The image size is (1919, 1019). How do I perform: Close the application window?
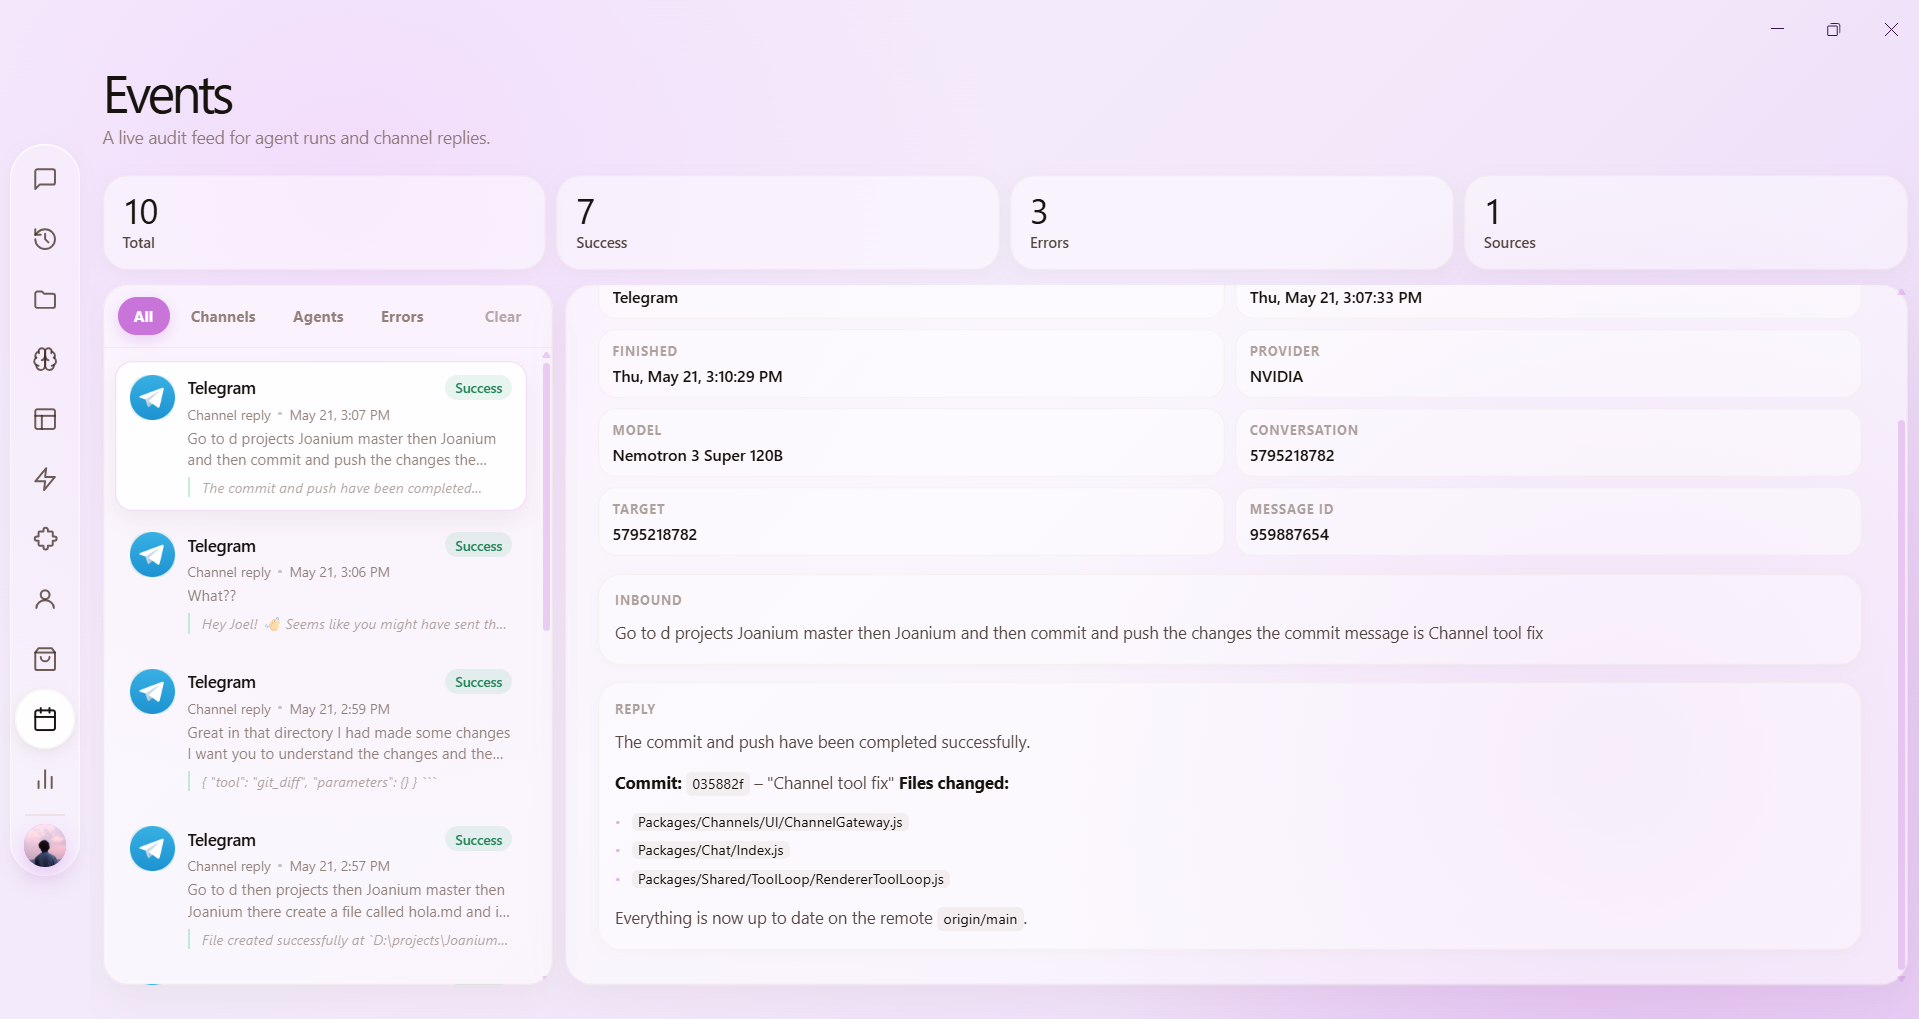(1891, 29)
